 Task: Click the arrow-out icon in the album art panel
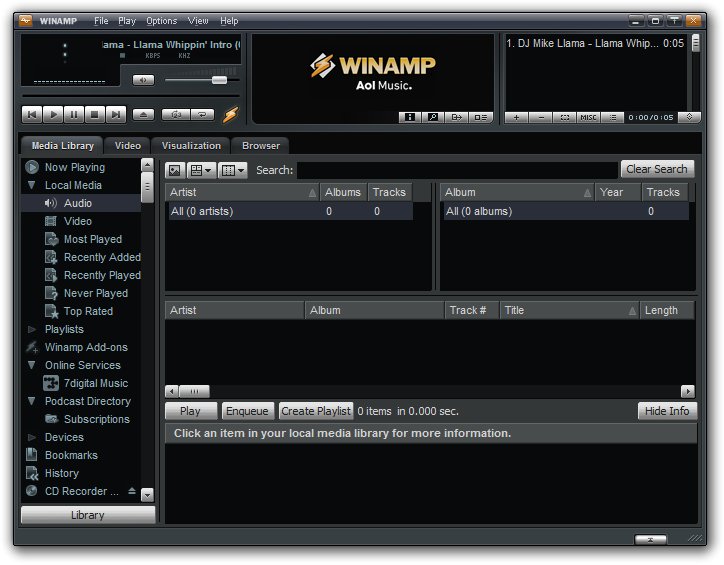(456, 117)
